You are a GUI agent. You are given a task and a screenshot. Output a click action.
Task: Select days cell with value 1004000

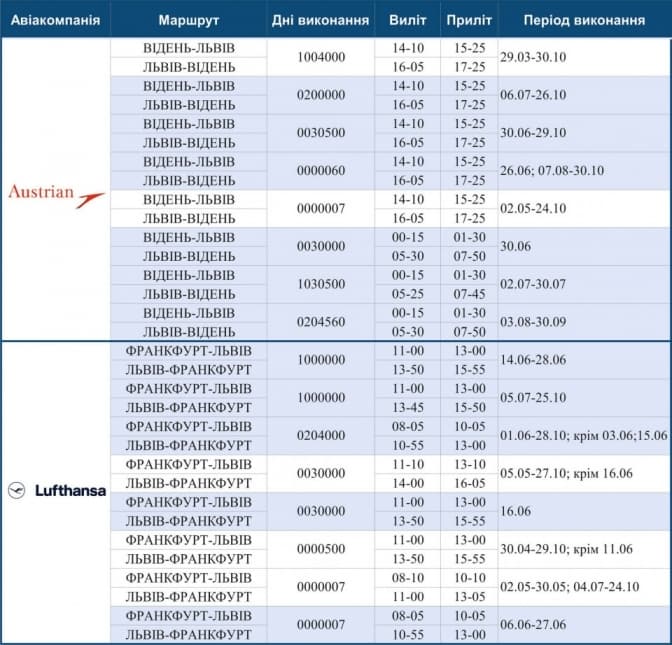point(321,57)
